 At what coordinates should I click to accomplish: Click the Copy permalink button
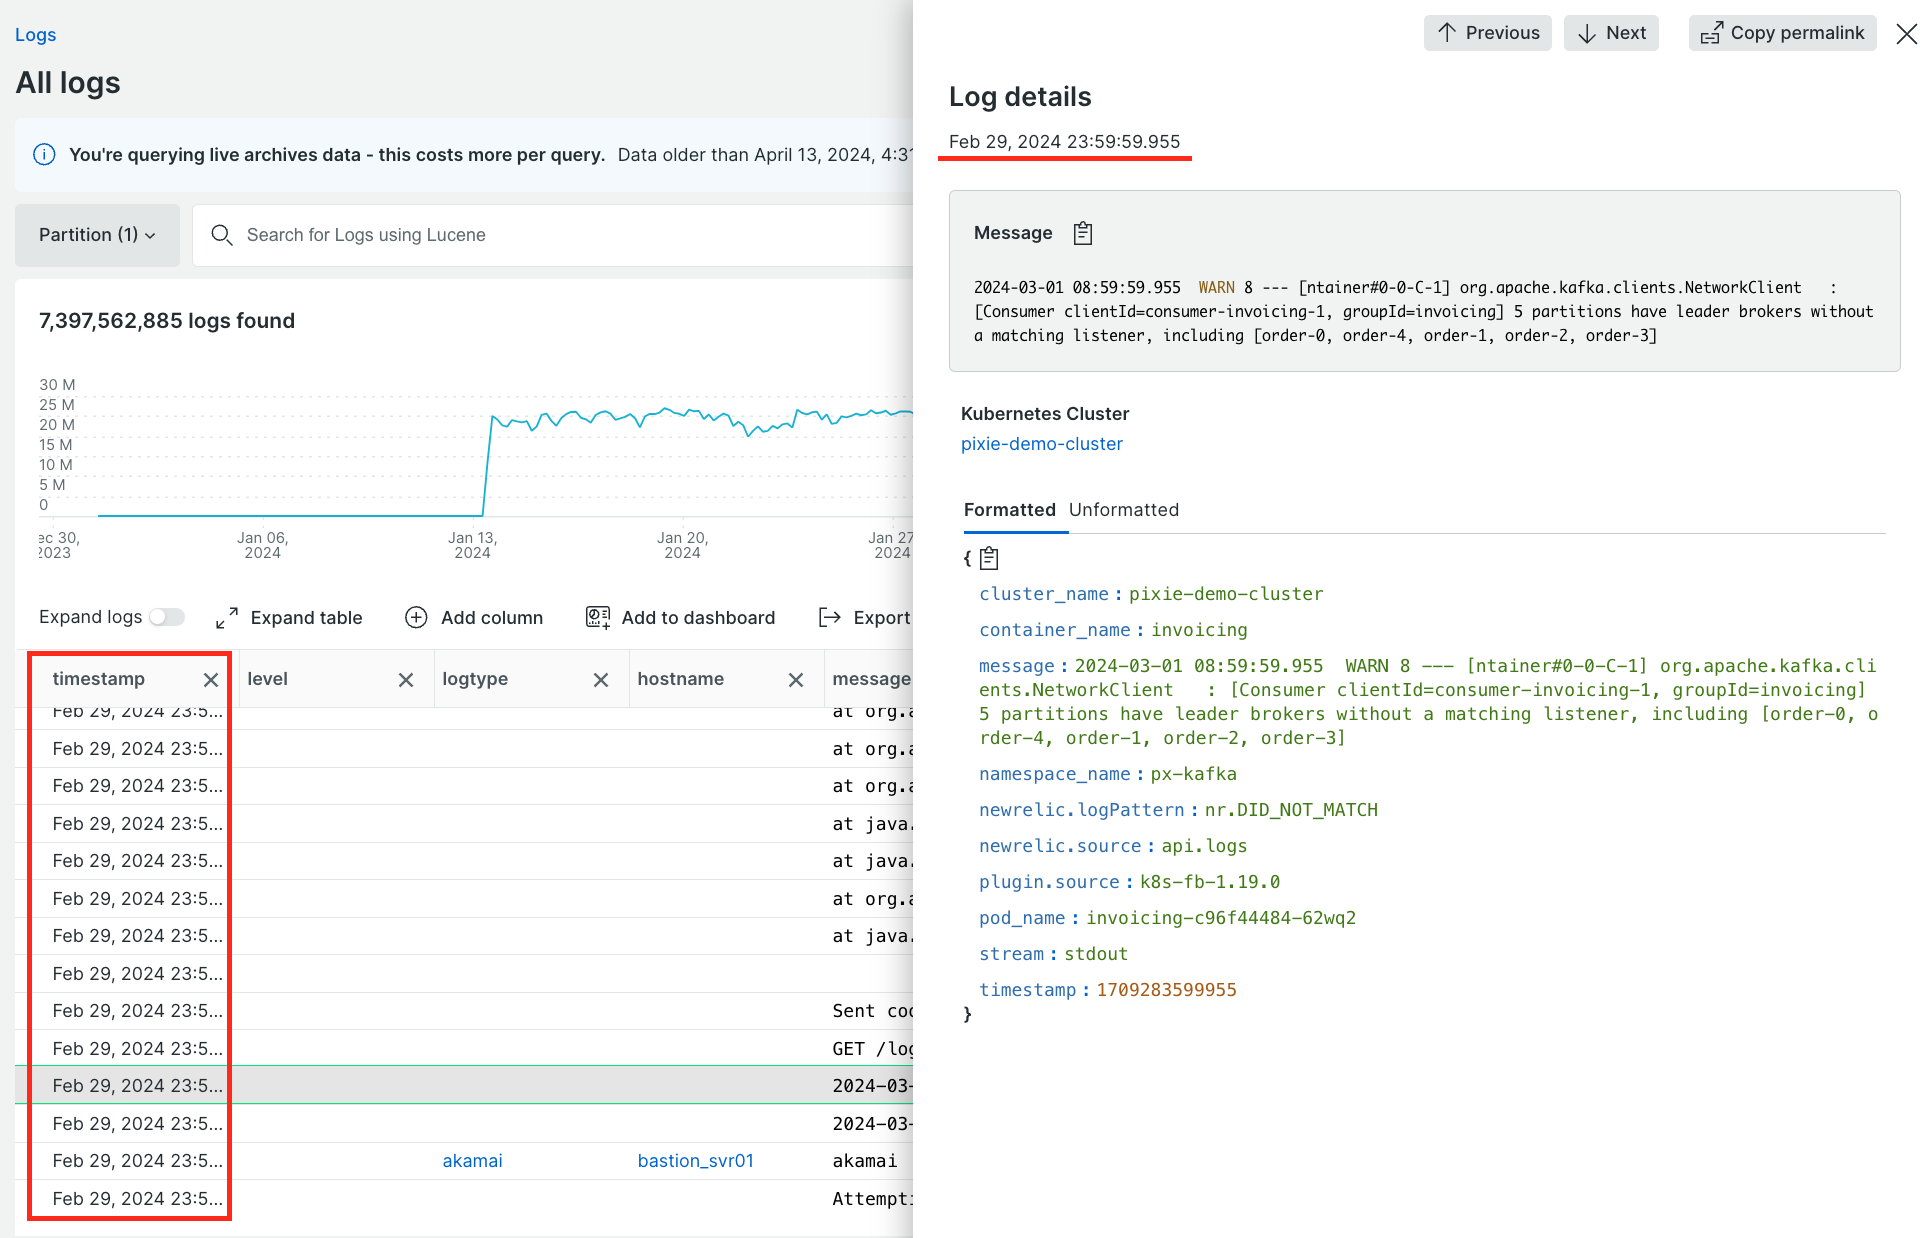tap(1782, 33)
